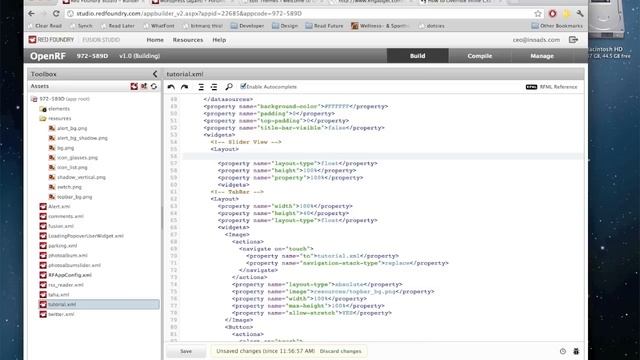Open the RFML Reference link

551,87
